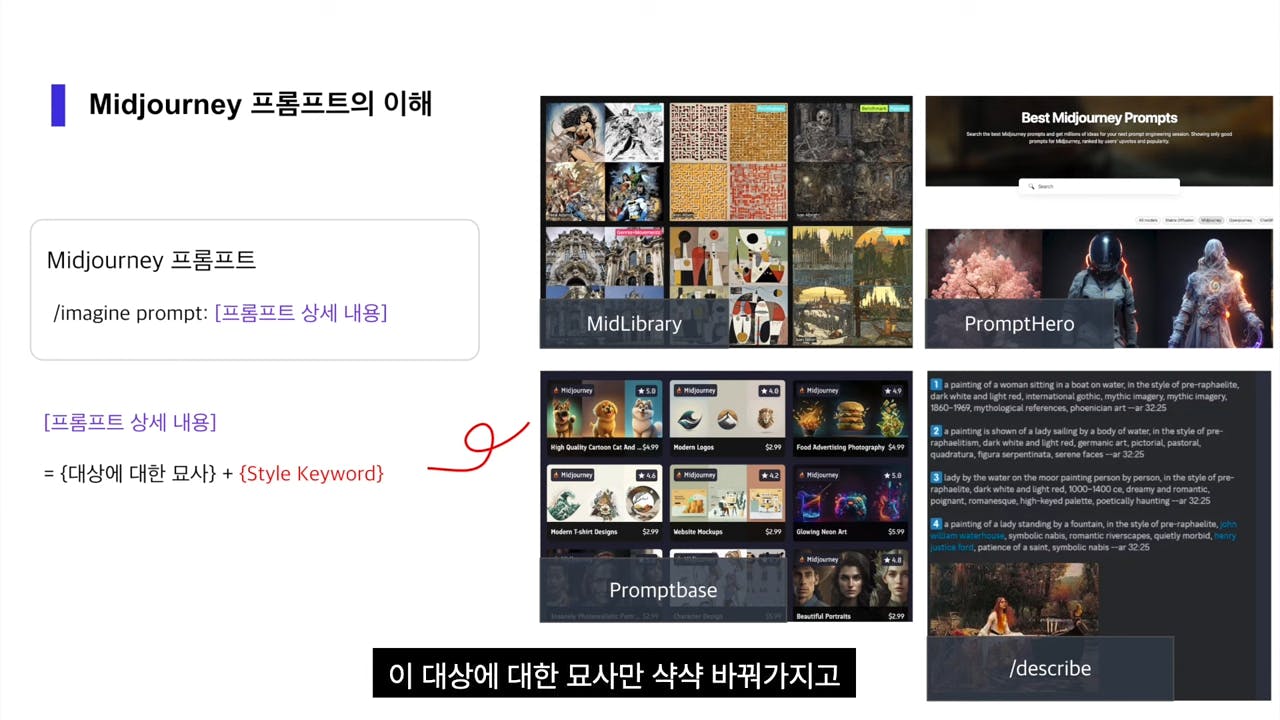Open the henry justice ford link
Viewport: 1280px width, 720px height.
[x=952, y=548]
